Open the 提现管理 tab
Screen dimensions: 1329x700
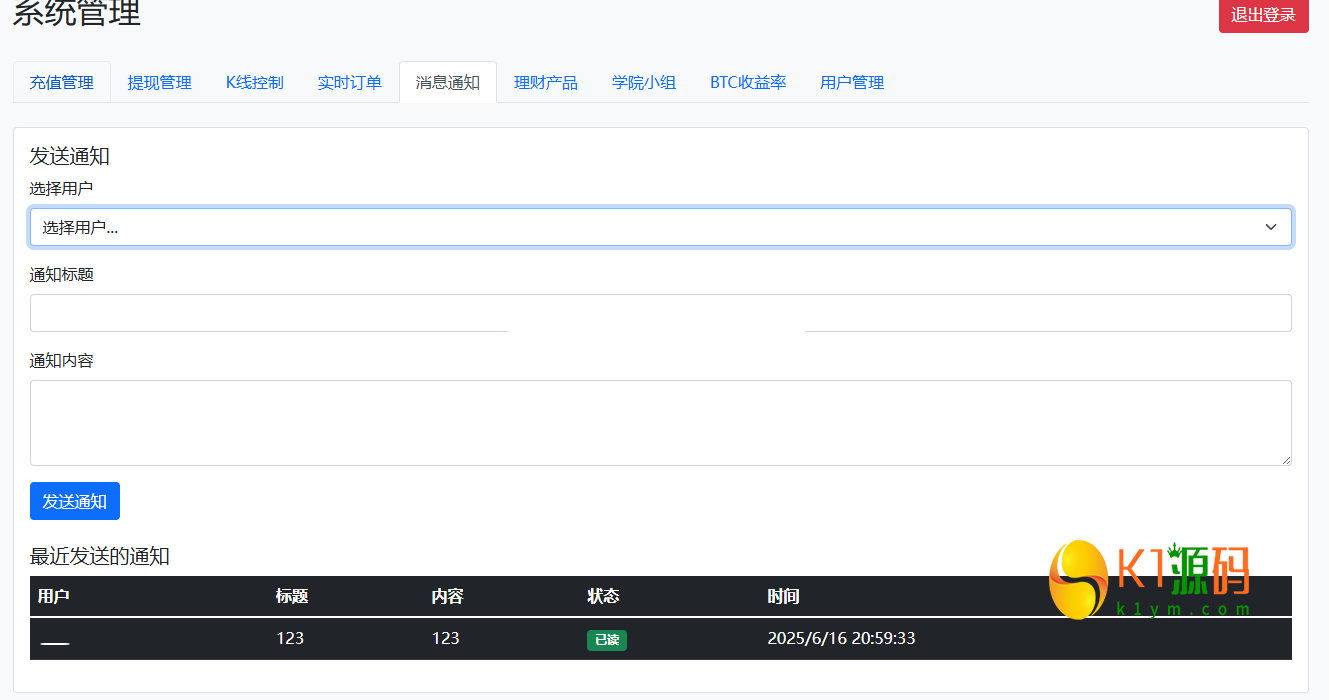point(159,82)
